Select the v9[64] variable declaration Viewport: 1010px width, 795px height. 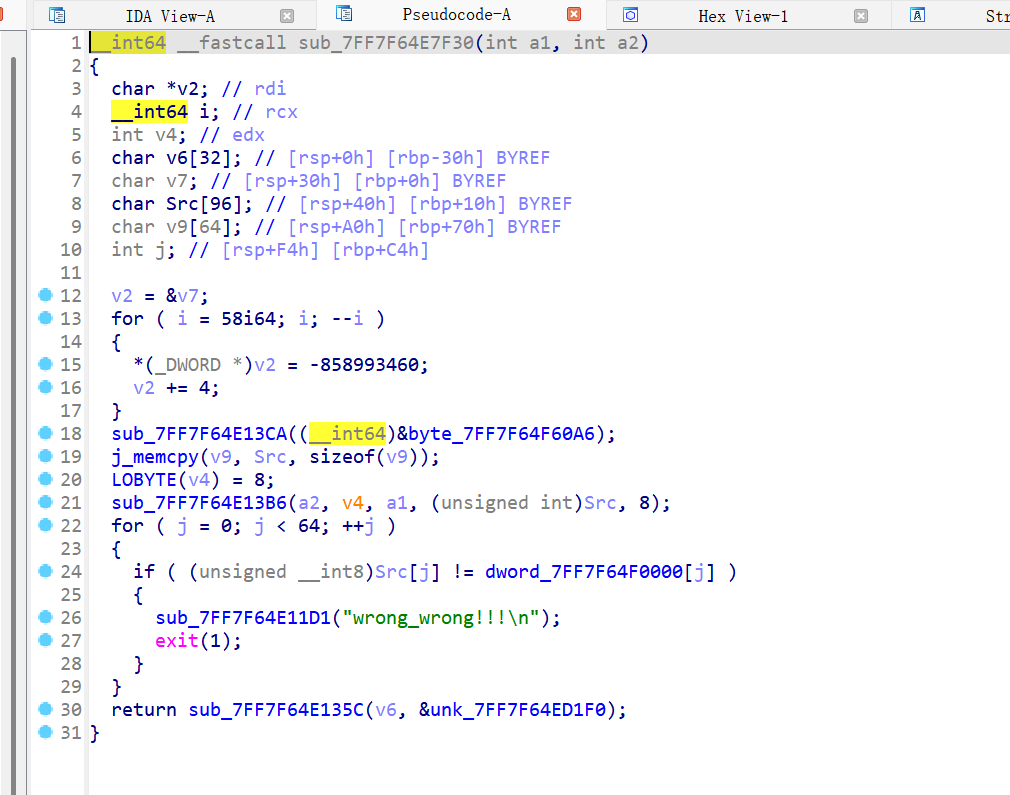pos(176,227)
